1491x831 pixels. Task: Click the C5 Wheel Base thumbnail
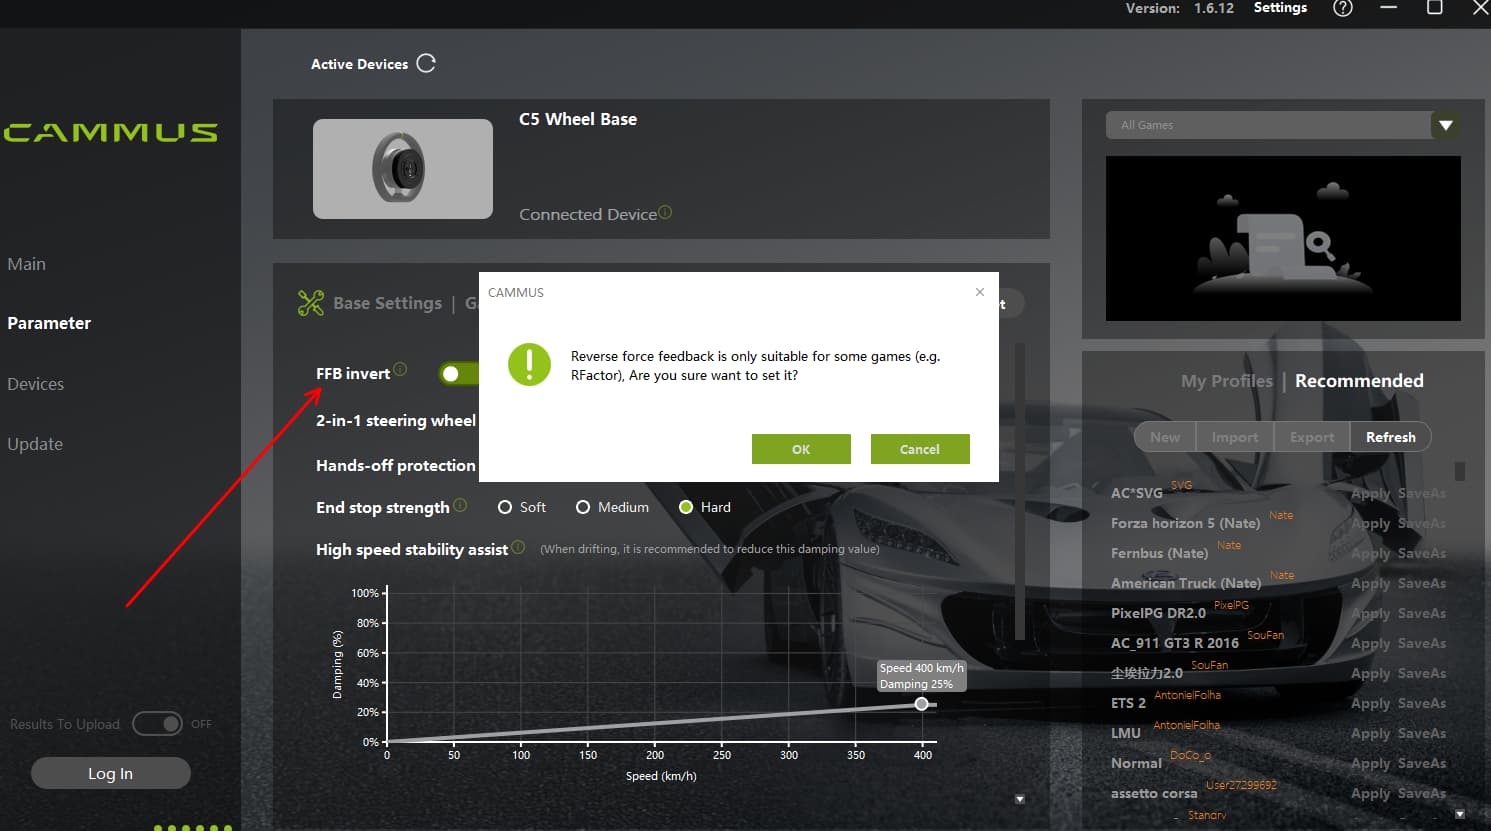point(403,169)
